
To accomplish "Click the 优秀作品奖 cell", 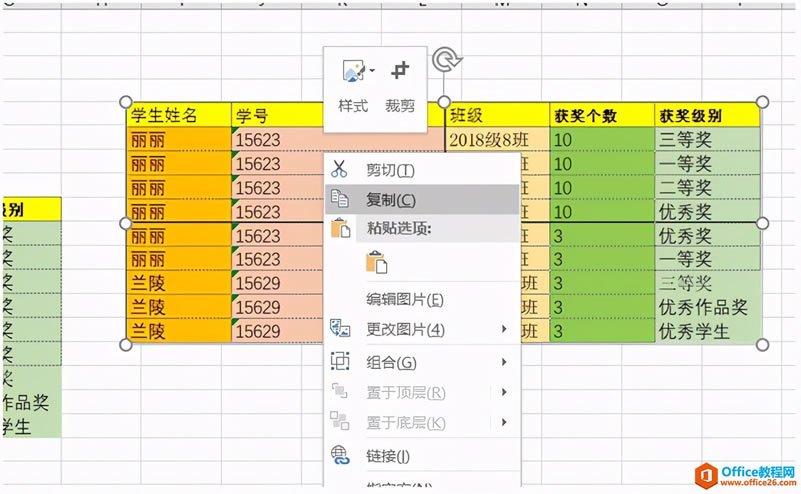I will (x=709, y=307).
